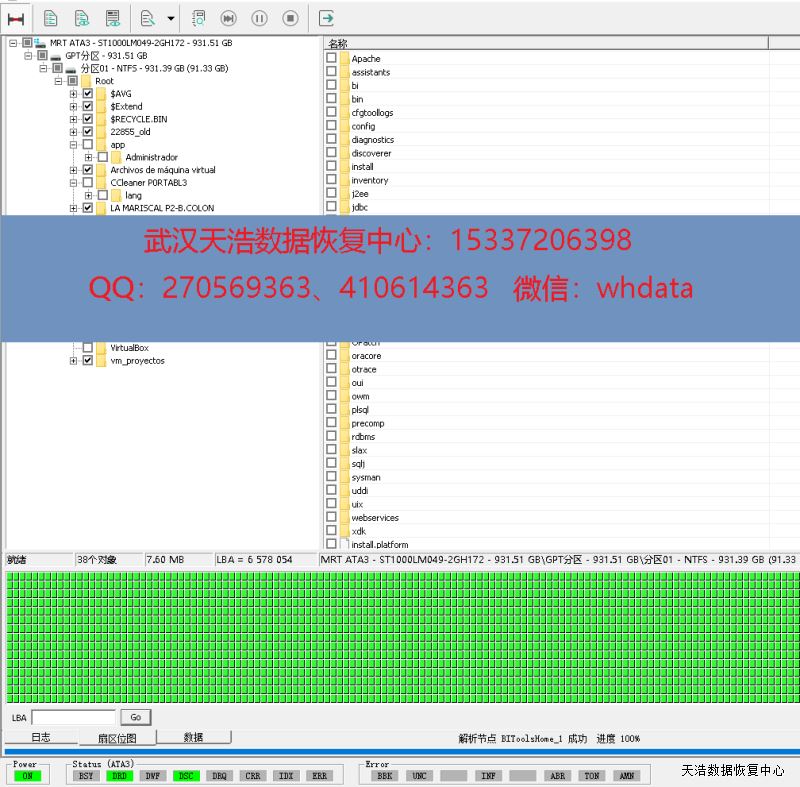
Task: Click the red H-shaped first toolbar icon
Action: pyautogui.click(x=16, y=18)
